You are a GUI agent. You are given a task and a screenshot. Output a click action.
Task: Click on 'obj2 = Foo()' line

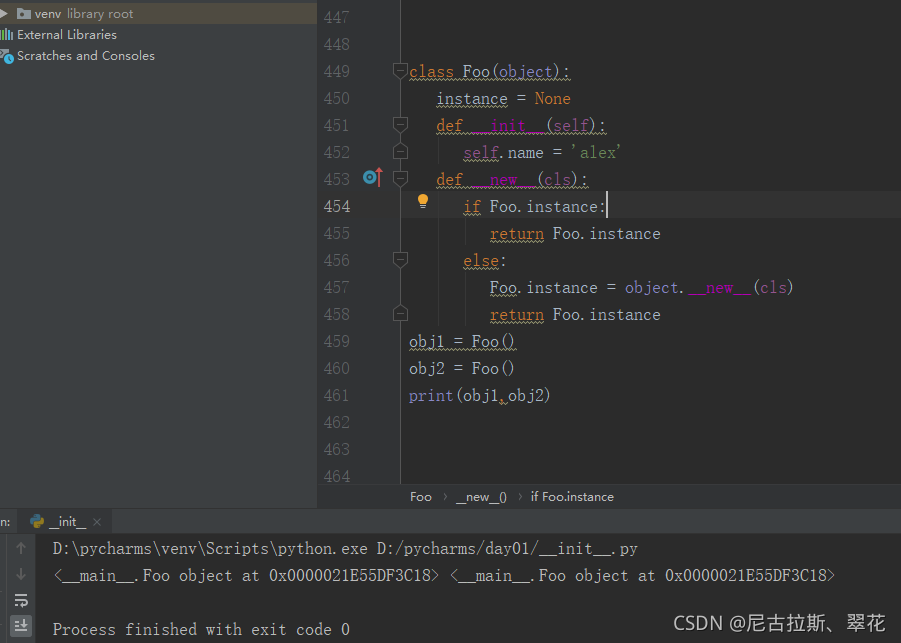(462, 369)
